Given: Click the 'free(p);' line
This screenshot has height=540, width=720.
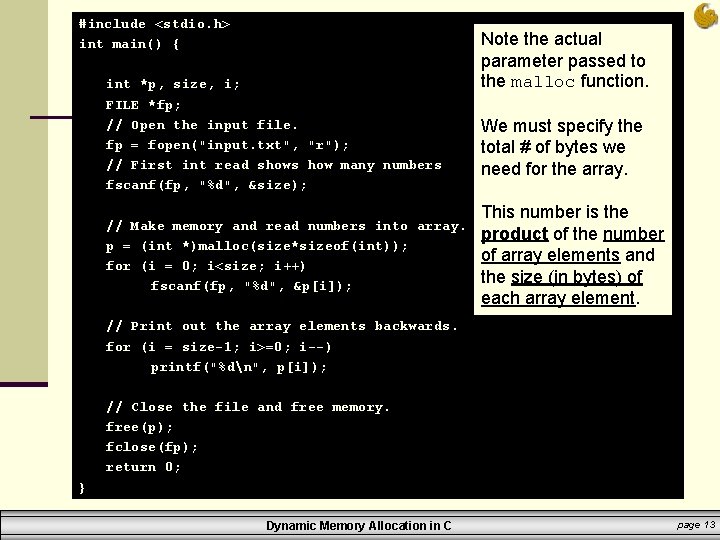Looking at the screenshot, I should click(139, 428).
